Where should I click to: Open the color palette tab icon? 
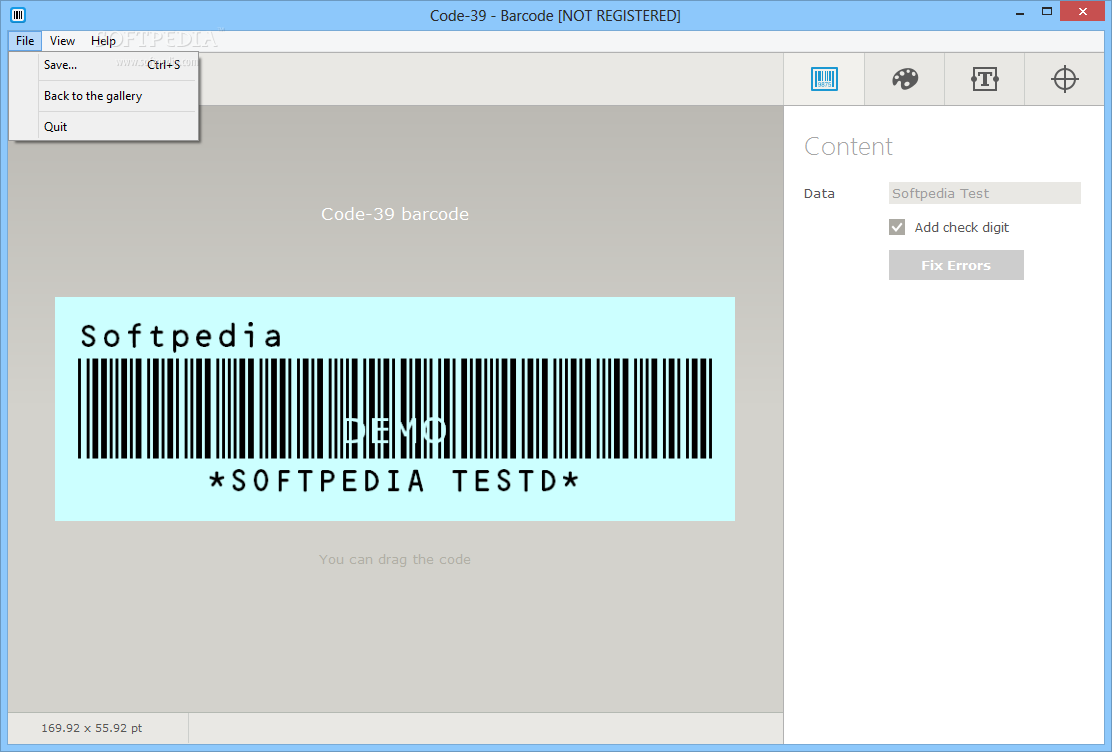tap(904, 79)
